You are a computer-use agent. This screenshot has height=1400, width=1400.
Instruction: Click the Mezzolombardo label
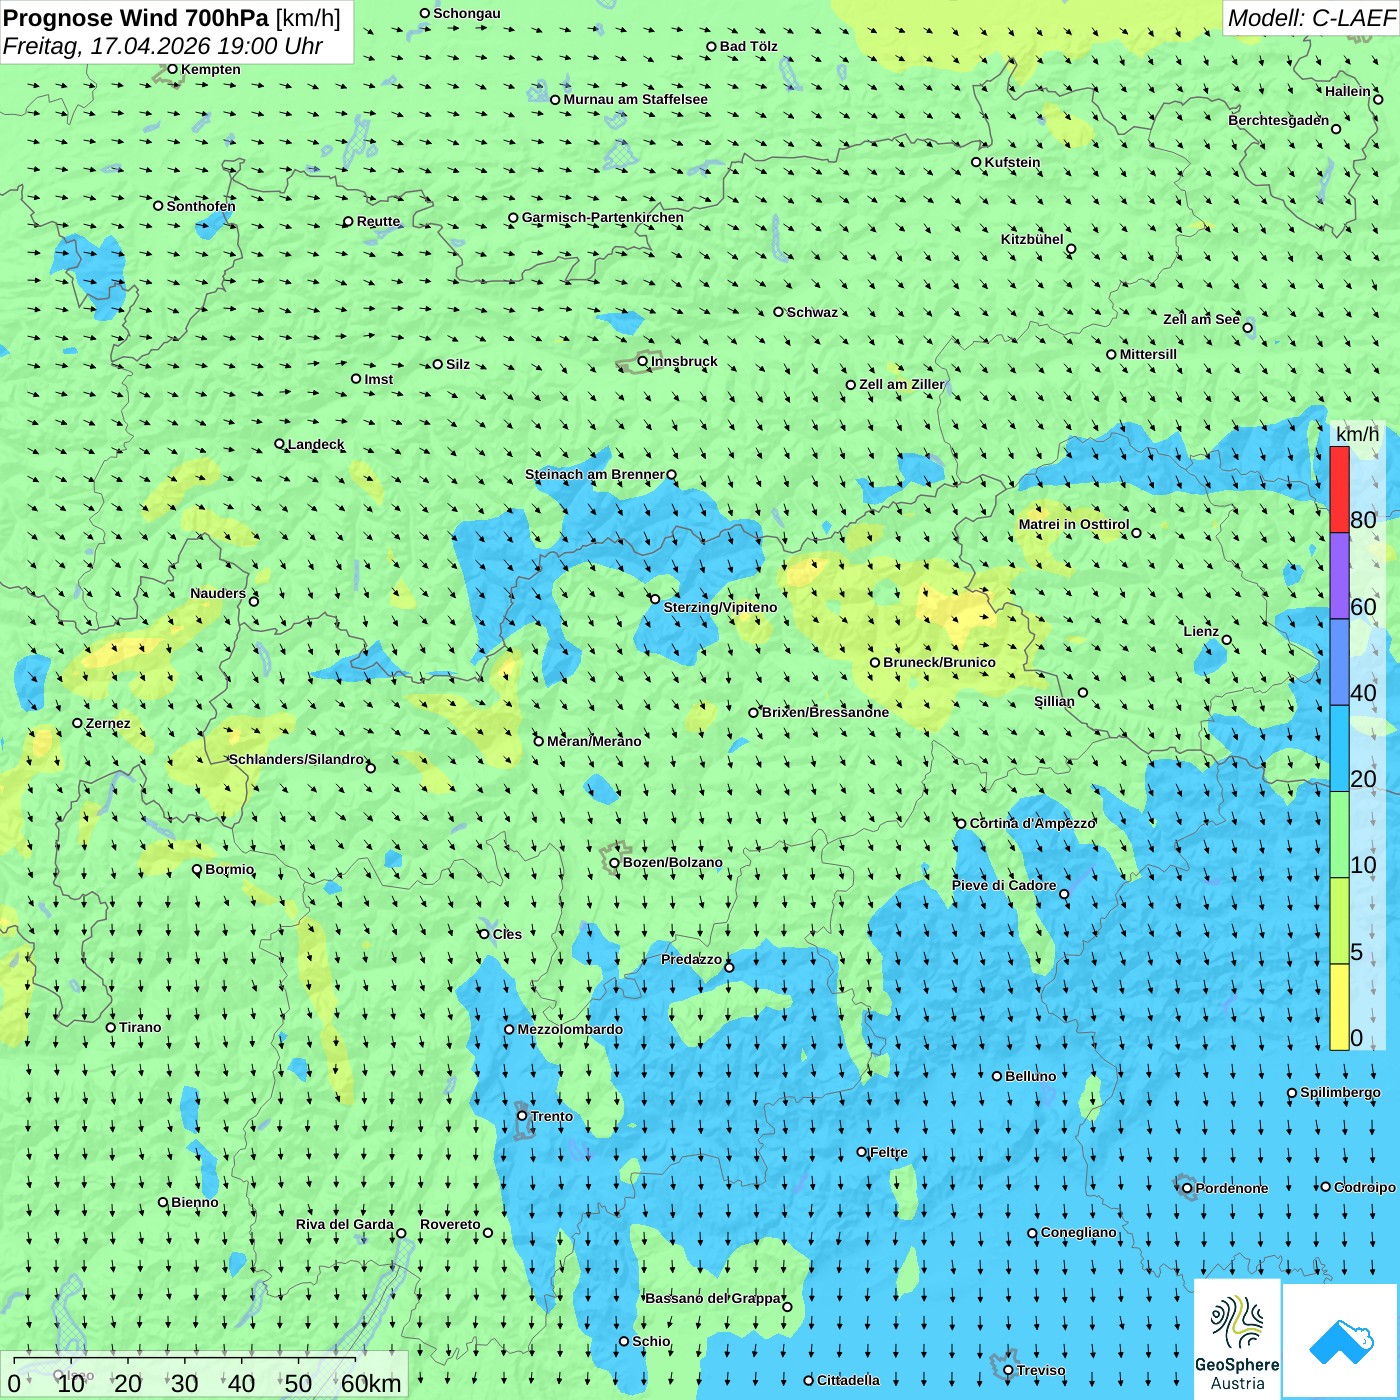pyautogui.click(x=570, y=1029)
